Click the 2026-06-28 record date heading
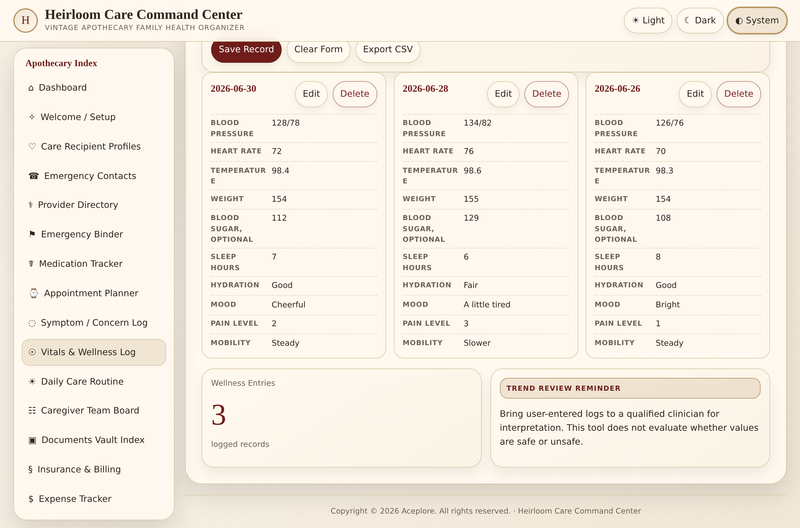Viewport: 800px width, 528px height. [x=425, y=89]
